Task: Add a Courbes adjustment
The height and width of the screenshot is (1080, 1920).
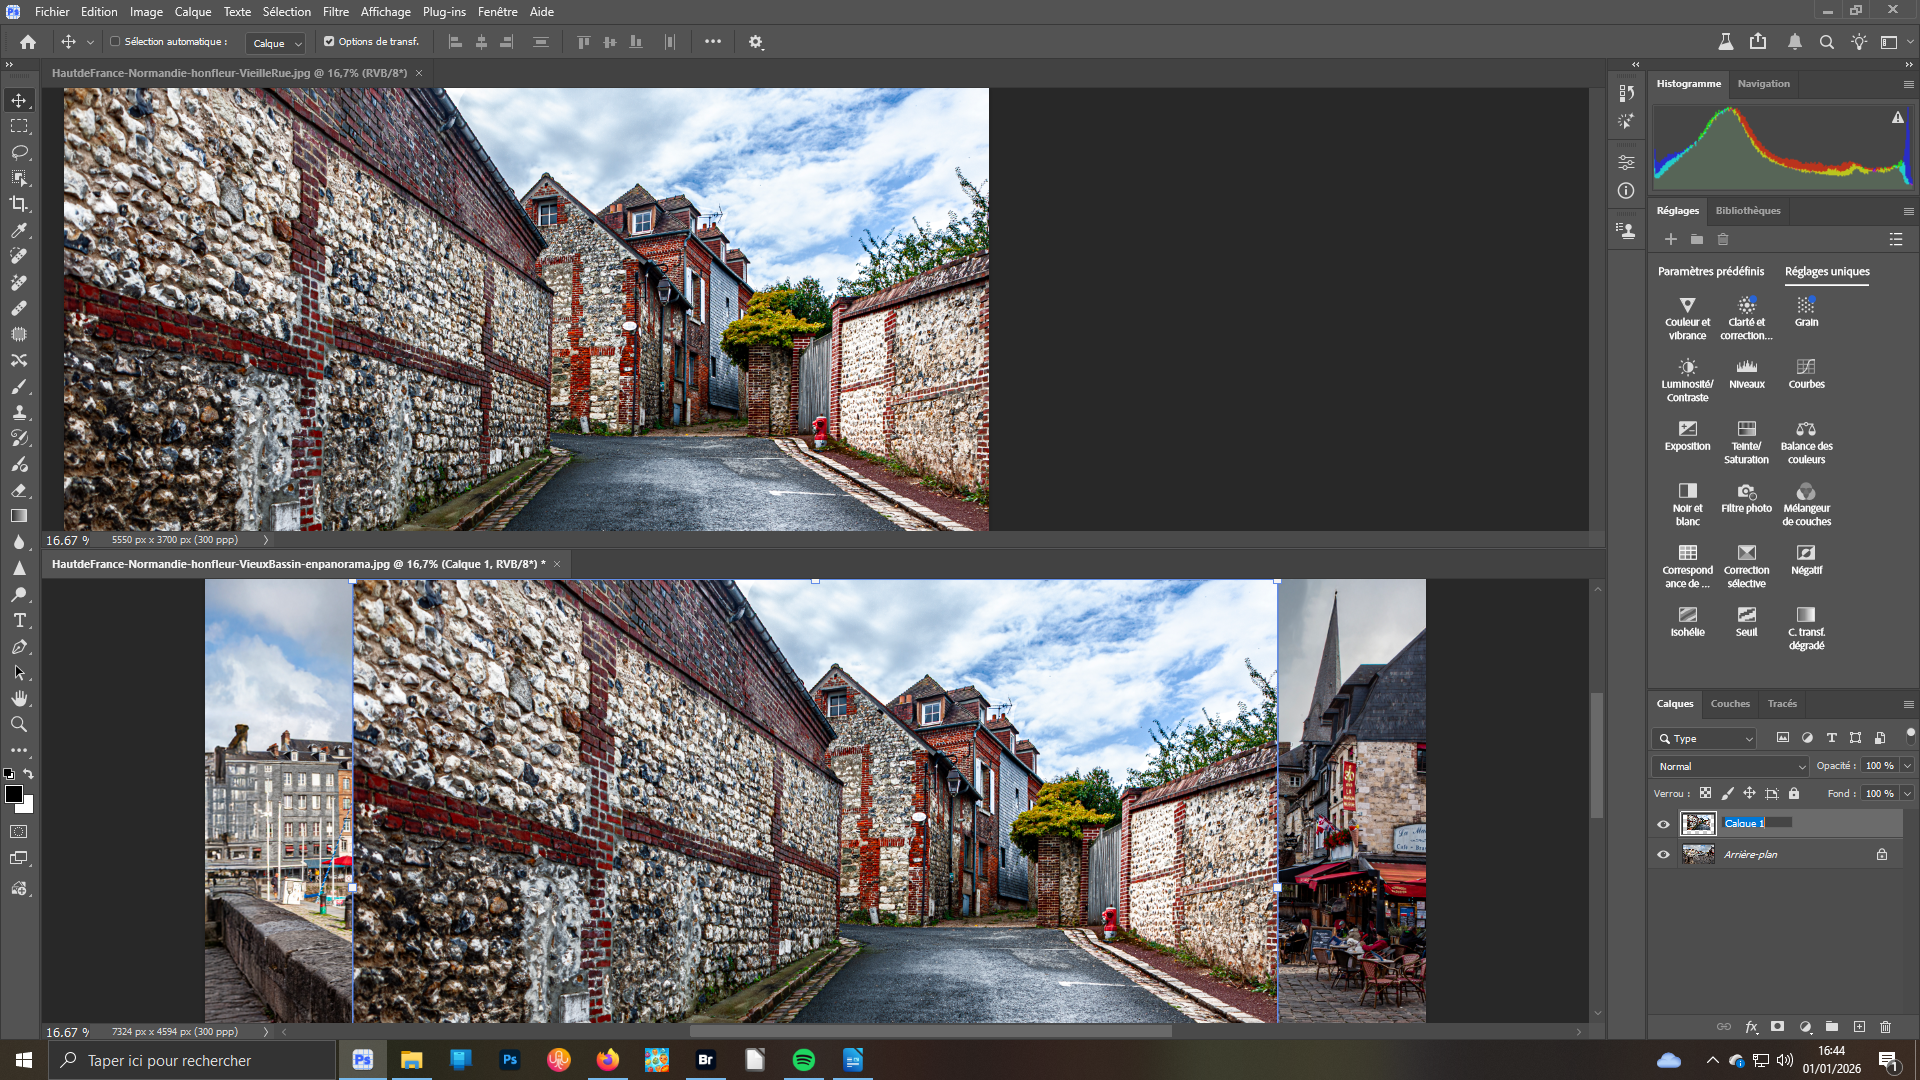Action: coord(1806,373)
